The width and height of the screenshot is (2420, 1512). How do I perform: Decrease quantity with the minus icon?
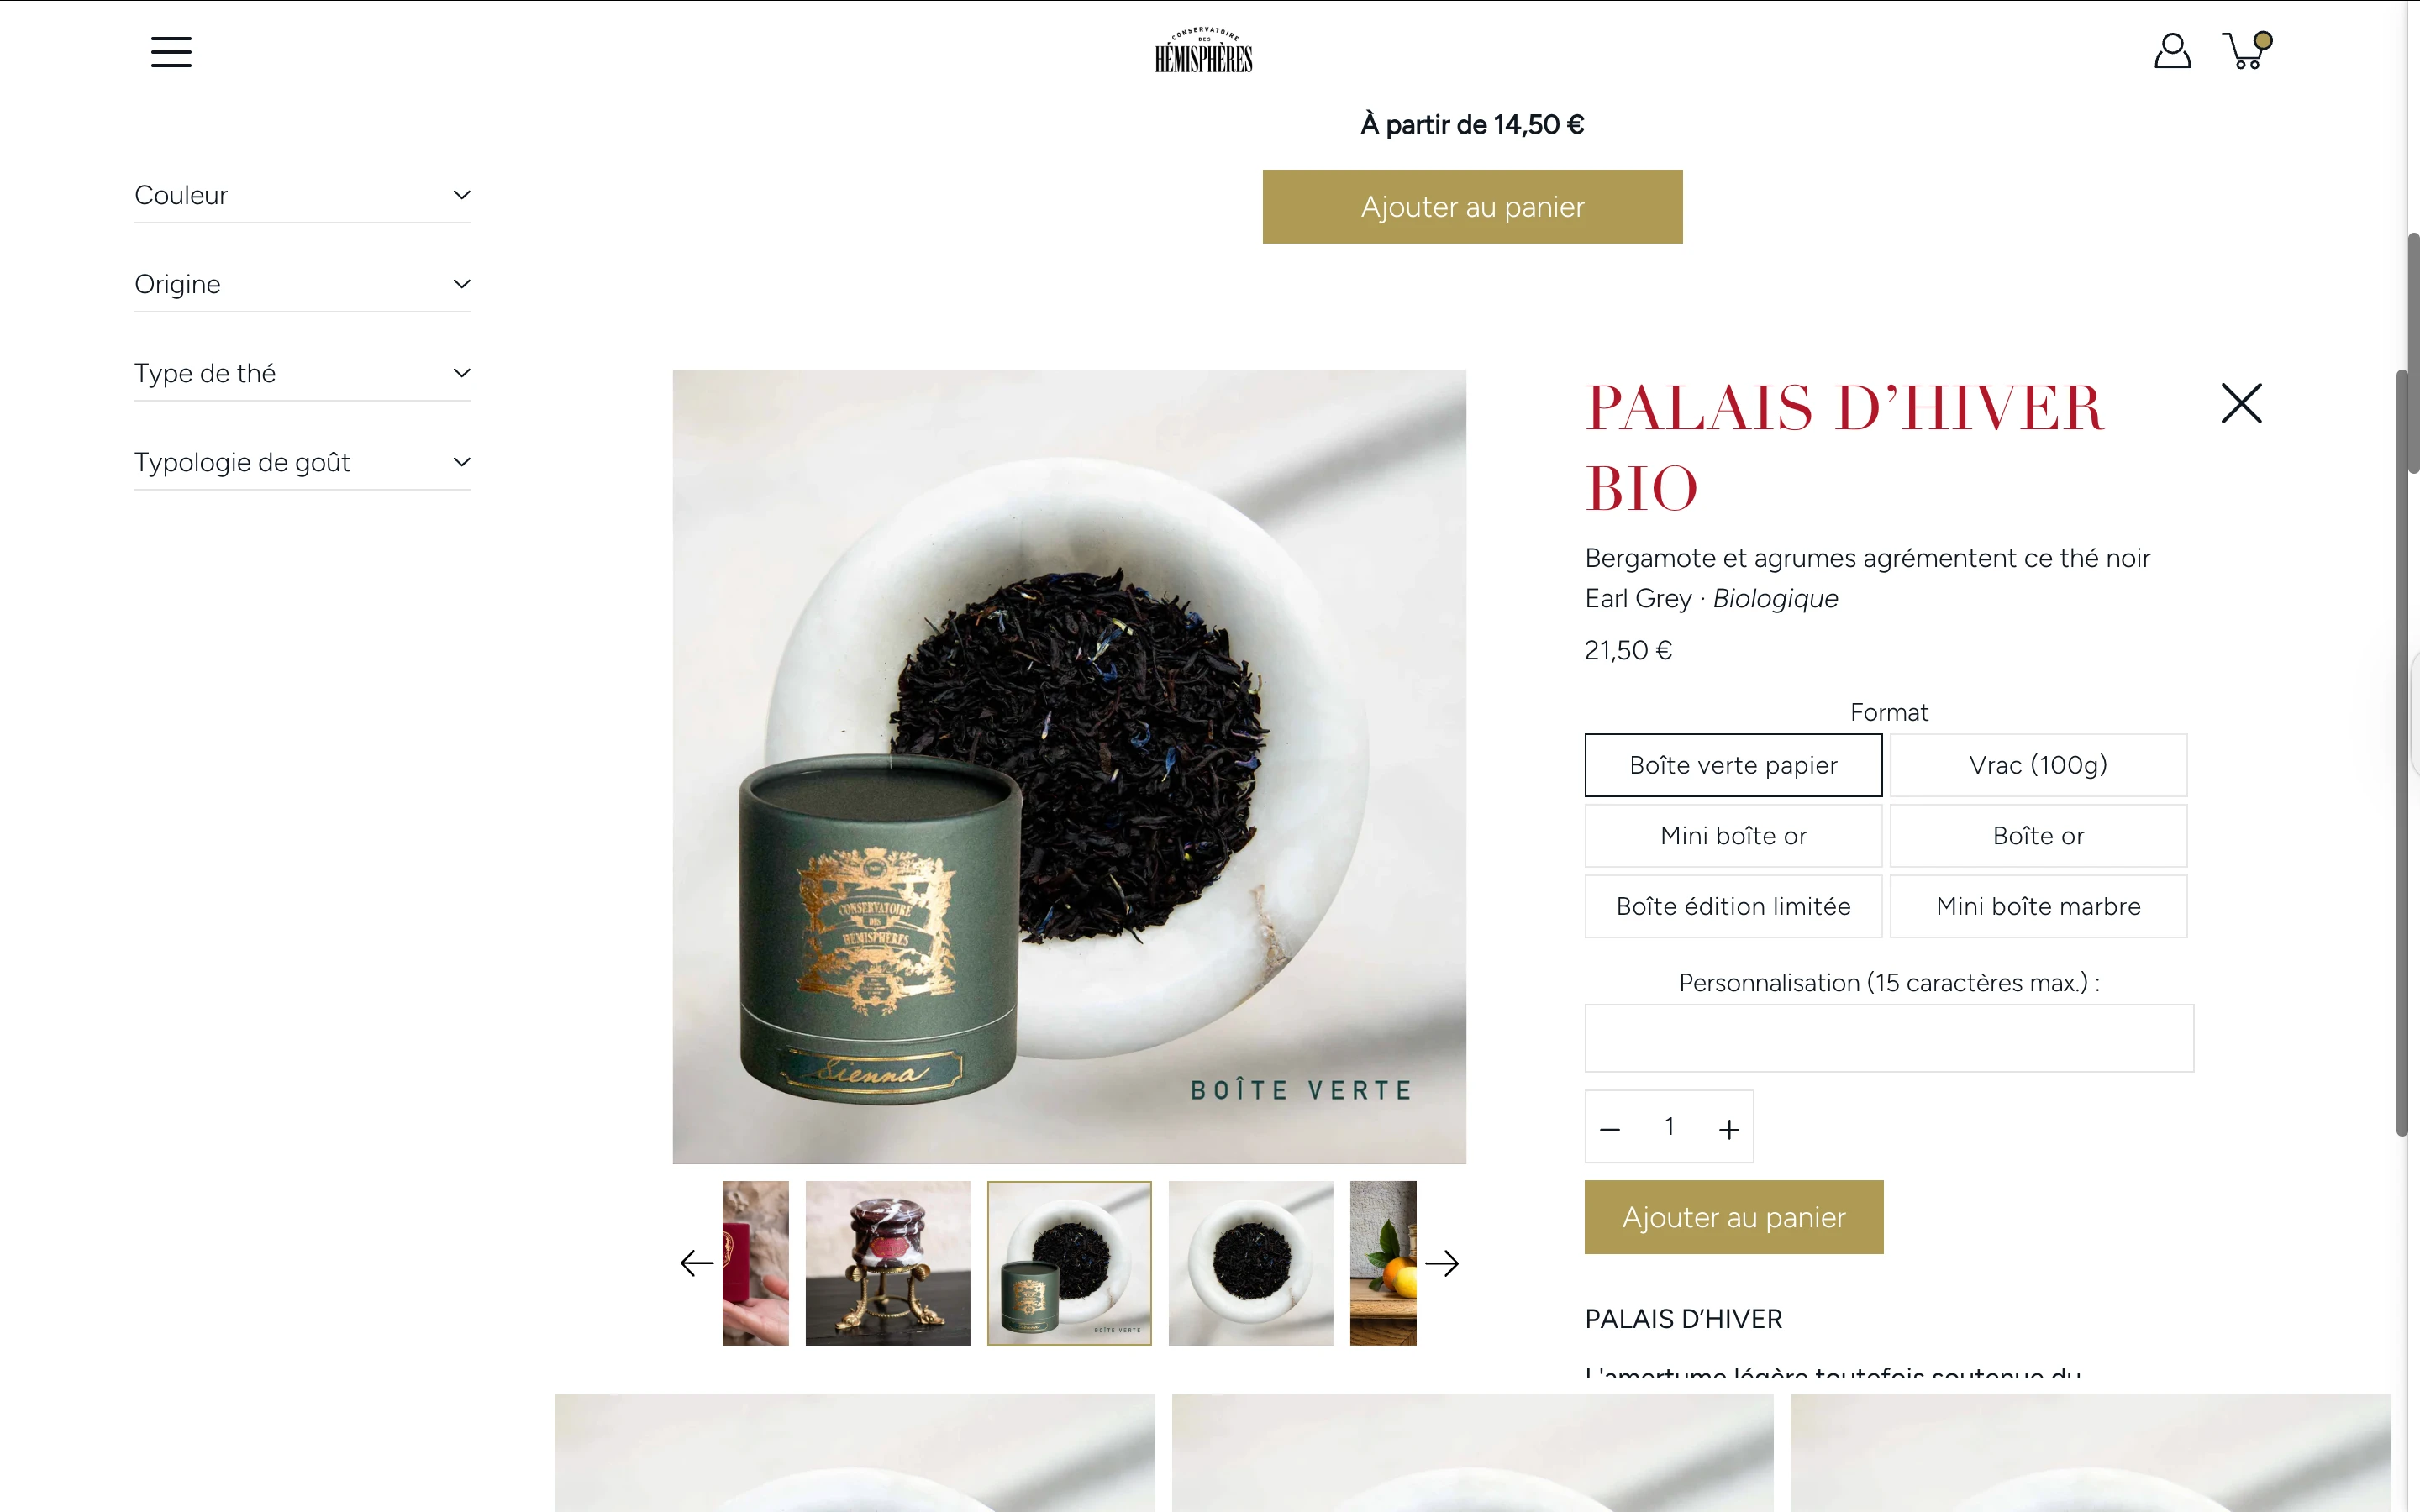pyautogui.click(x=1610, y=1129)
